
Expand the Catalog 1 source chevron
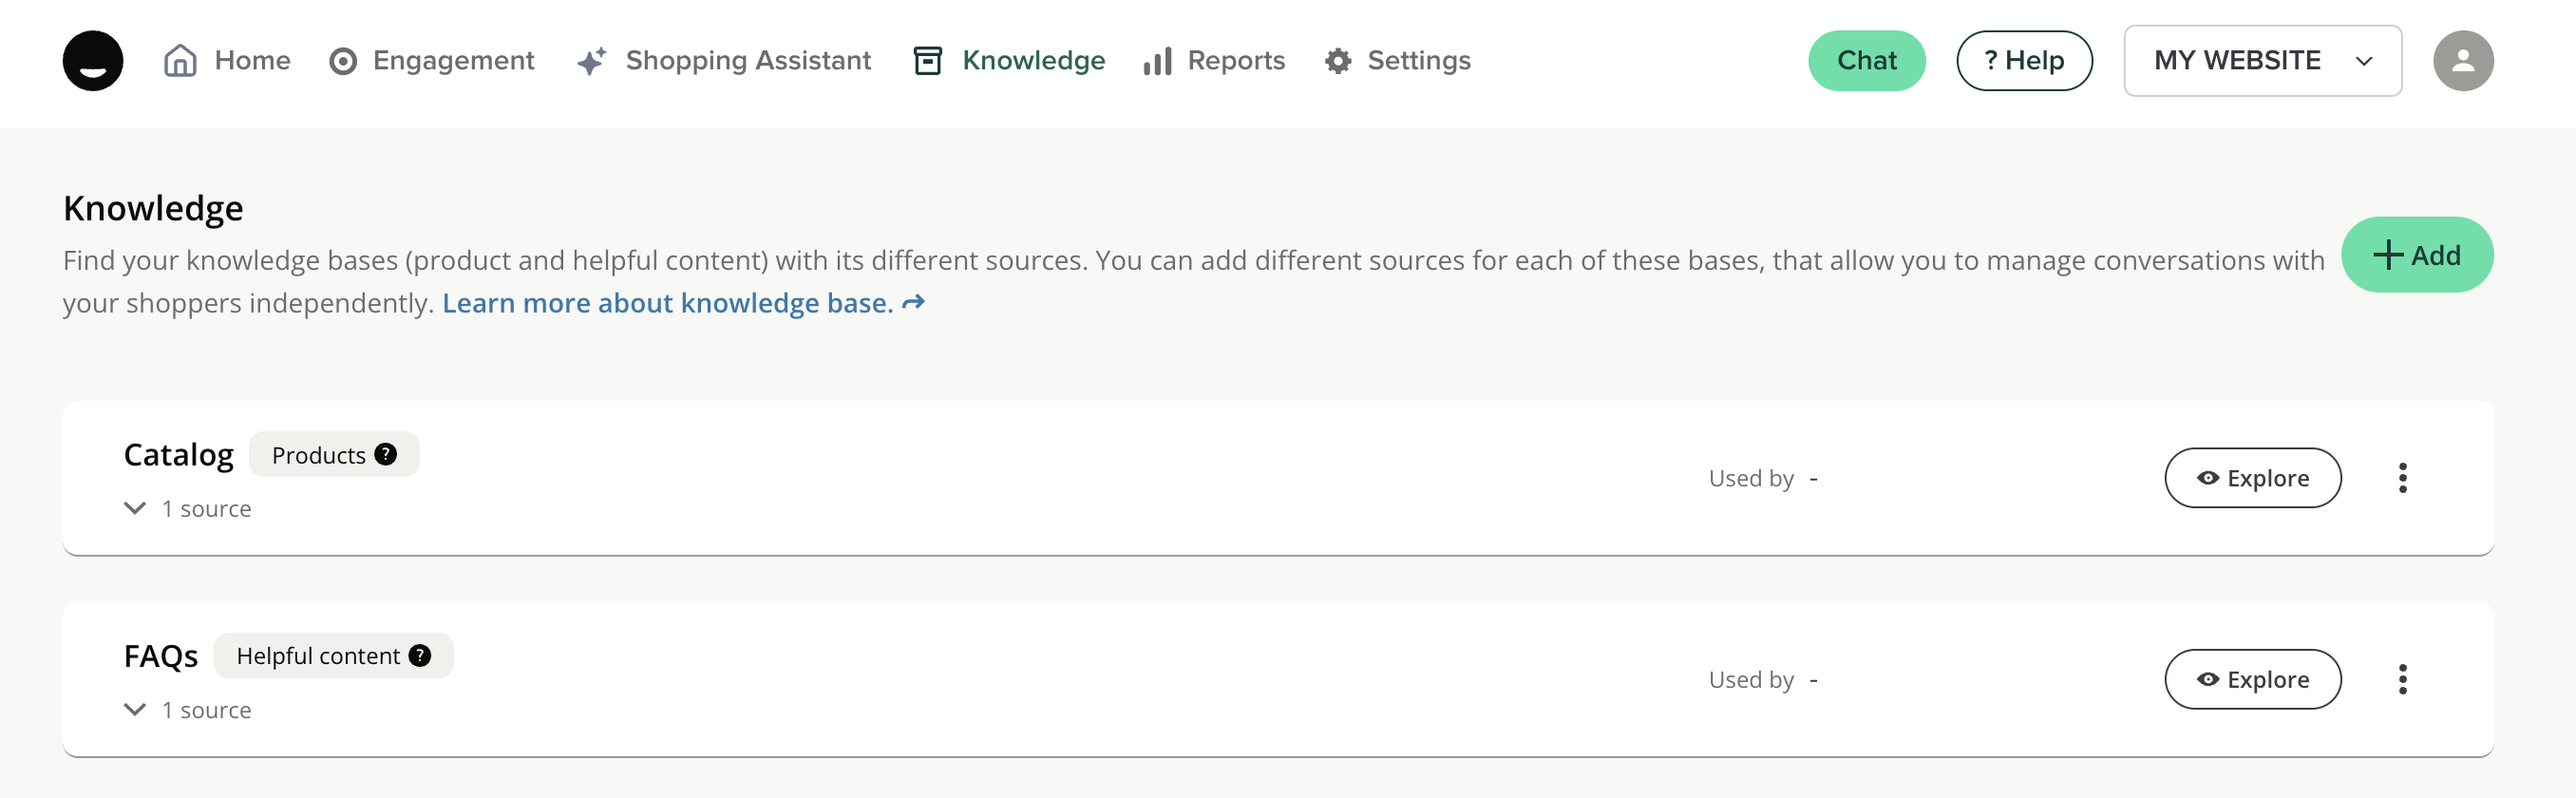click(135, 508)
